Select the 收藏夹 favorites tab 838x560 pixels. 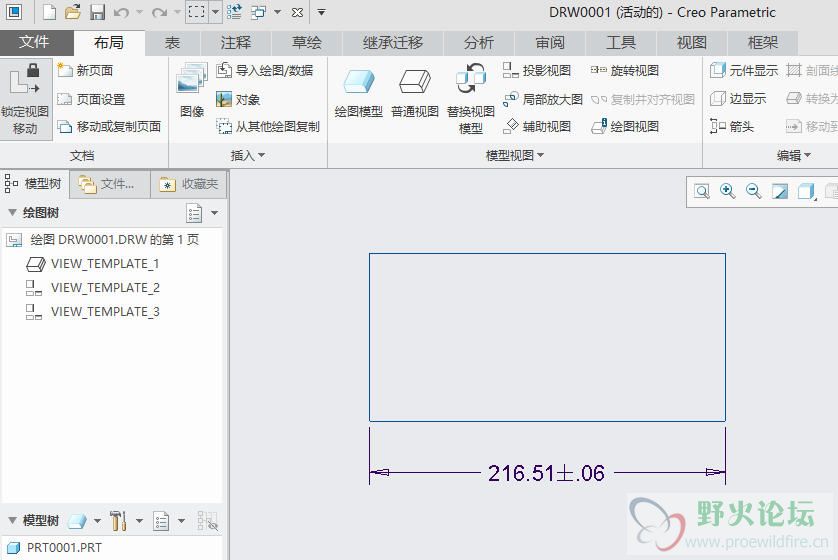coord(189,184)
